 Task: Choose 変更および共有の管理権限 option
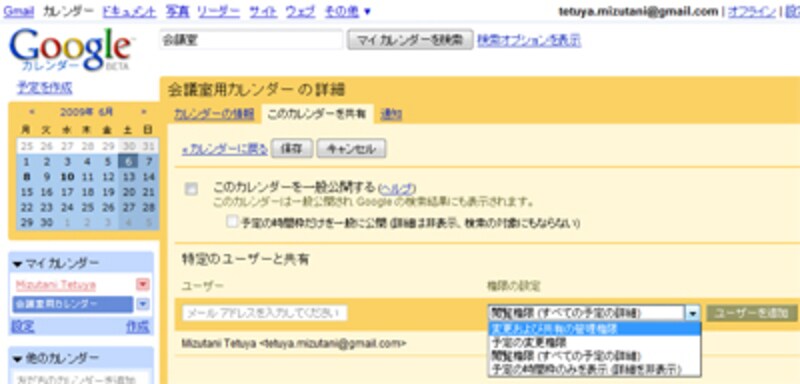(x=594, y=329)
